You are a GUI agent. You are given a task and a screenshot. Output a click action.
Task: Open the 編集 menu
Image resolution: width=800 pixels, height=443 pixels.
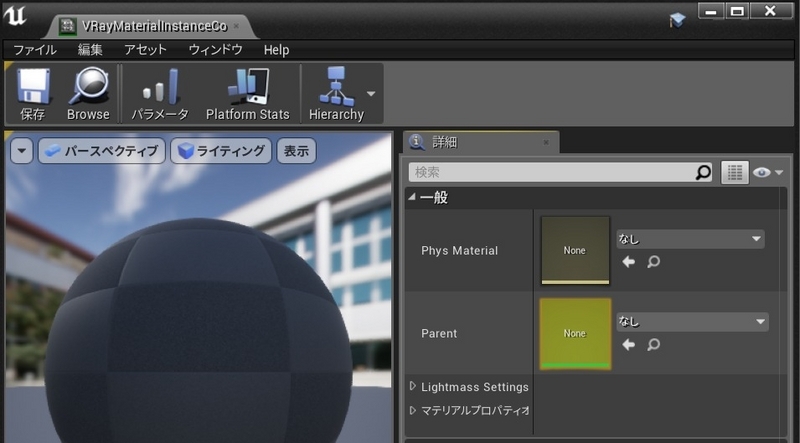(90, 50)
